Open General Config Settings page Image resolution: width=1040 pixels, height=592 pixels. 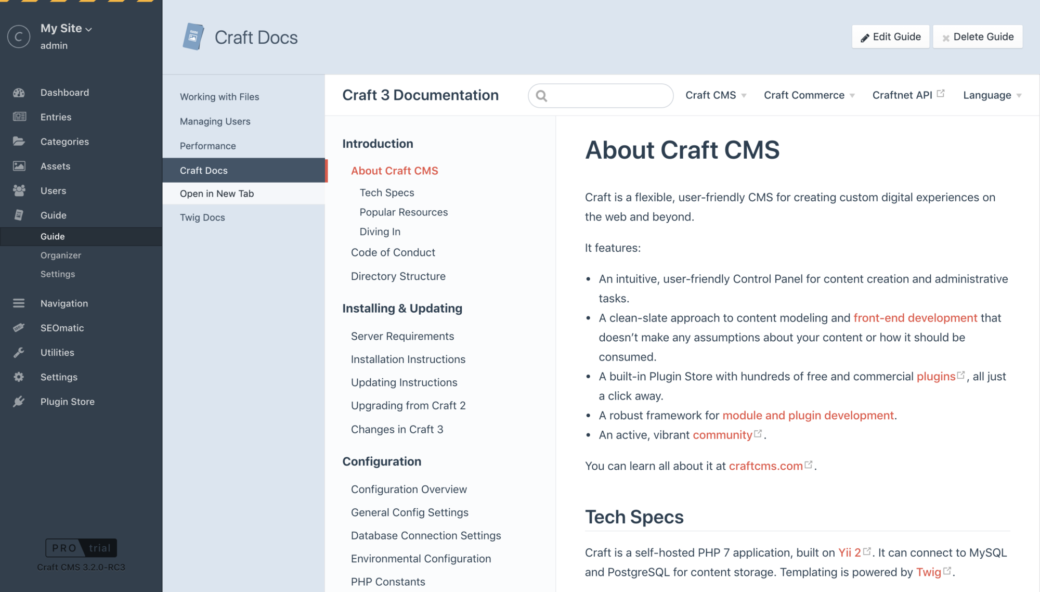(x=409, y=512)
